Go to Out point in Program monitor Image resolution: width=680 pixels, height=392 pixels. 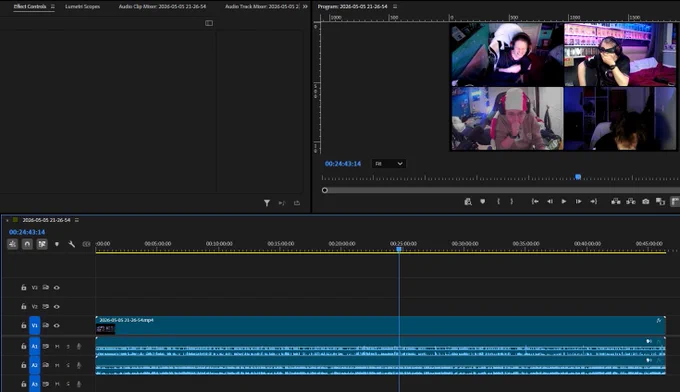(x=594, y=201)
